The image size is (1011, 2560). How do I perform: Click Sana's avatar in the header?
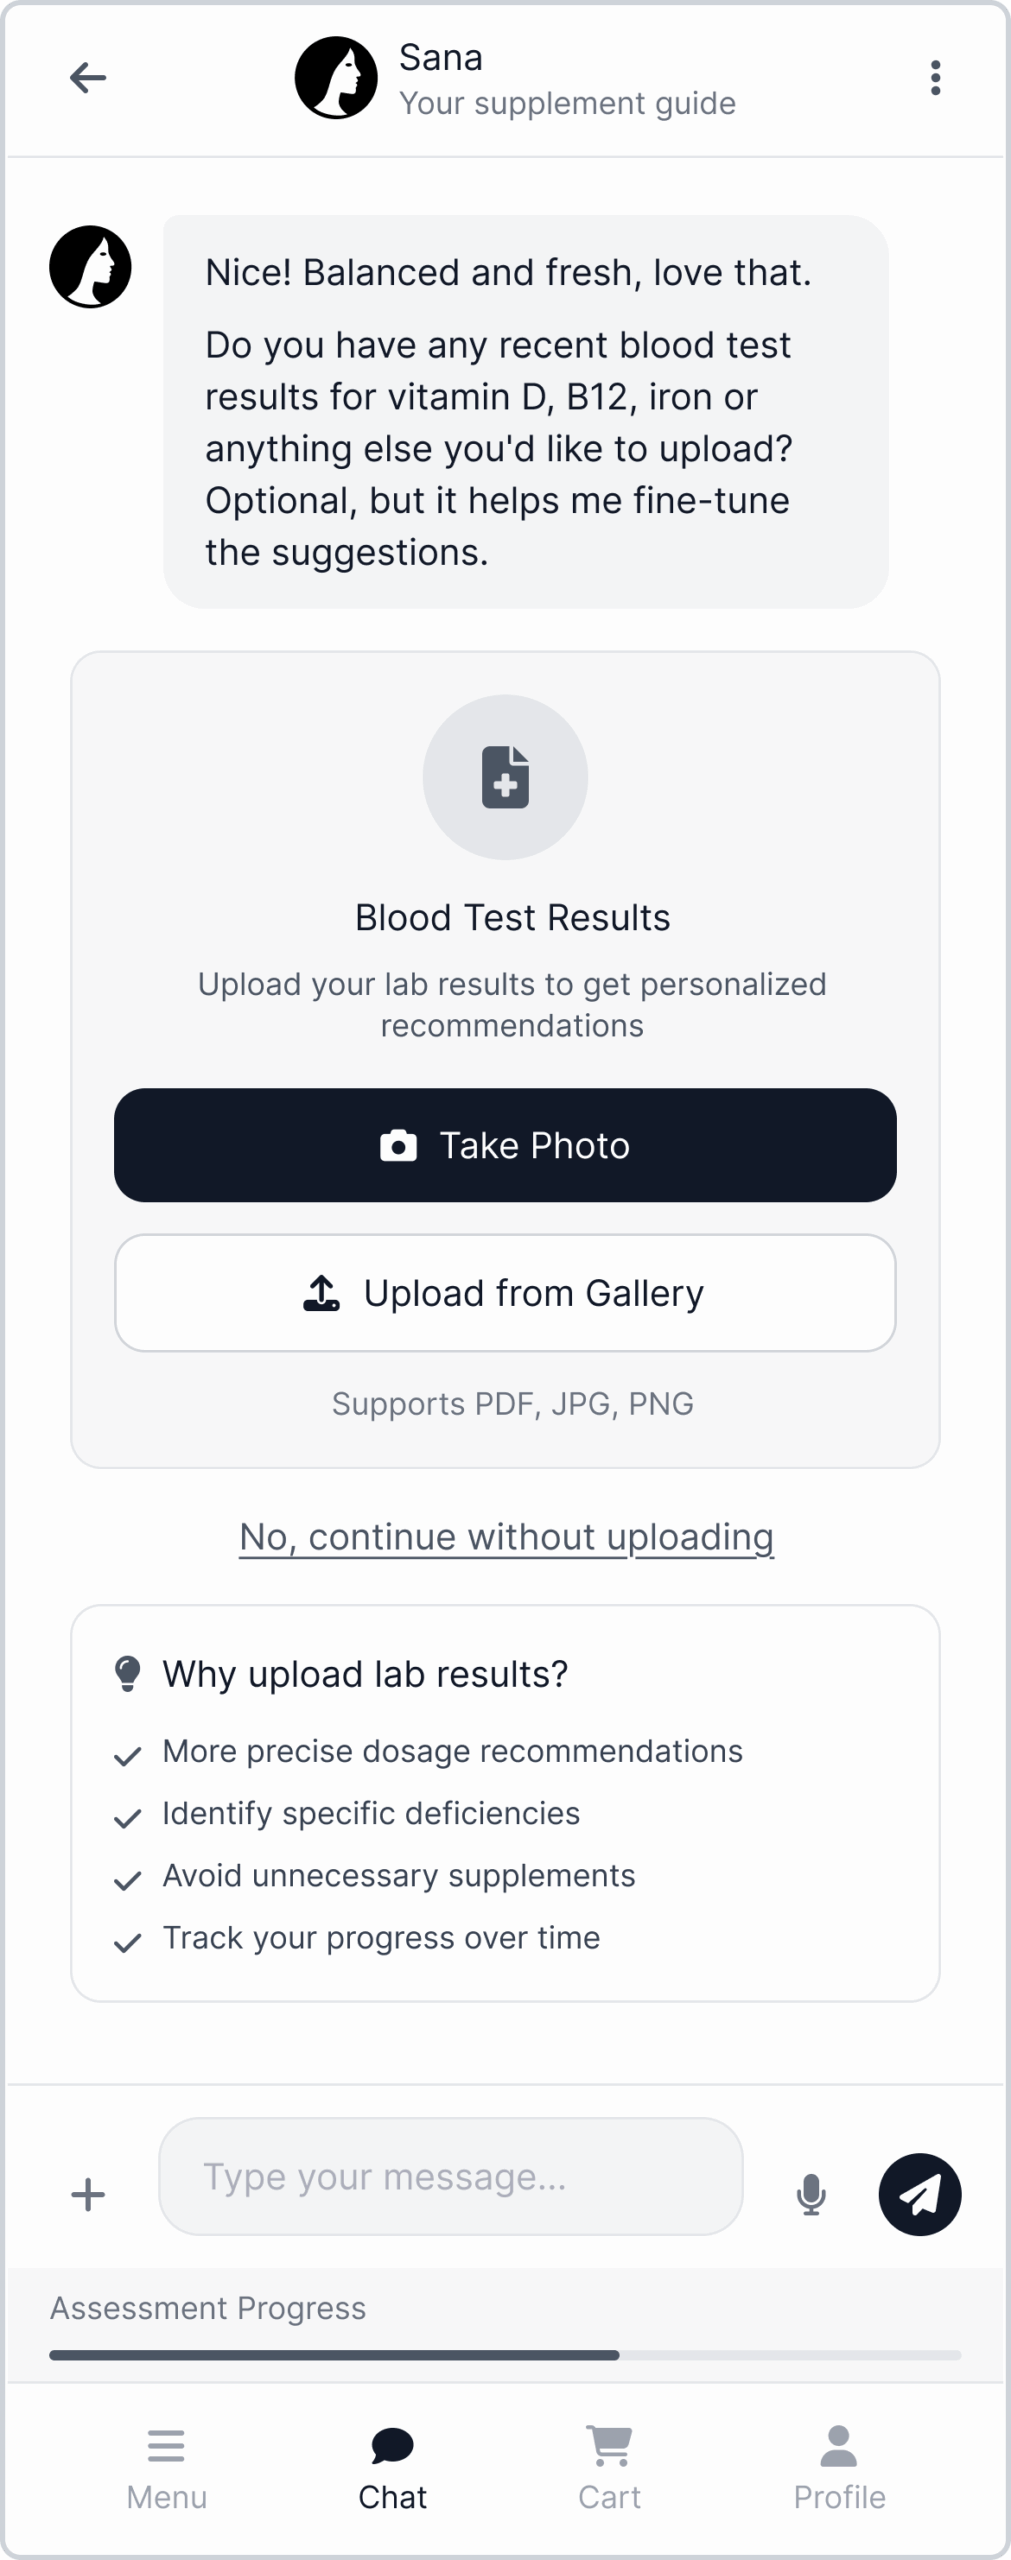point(336,78)
